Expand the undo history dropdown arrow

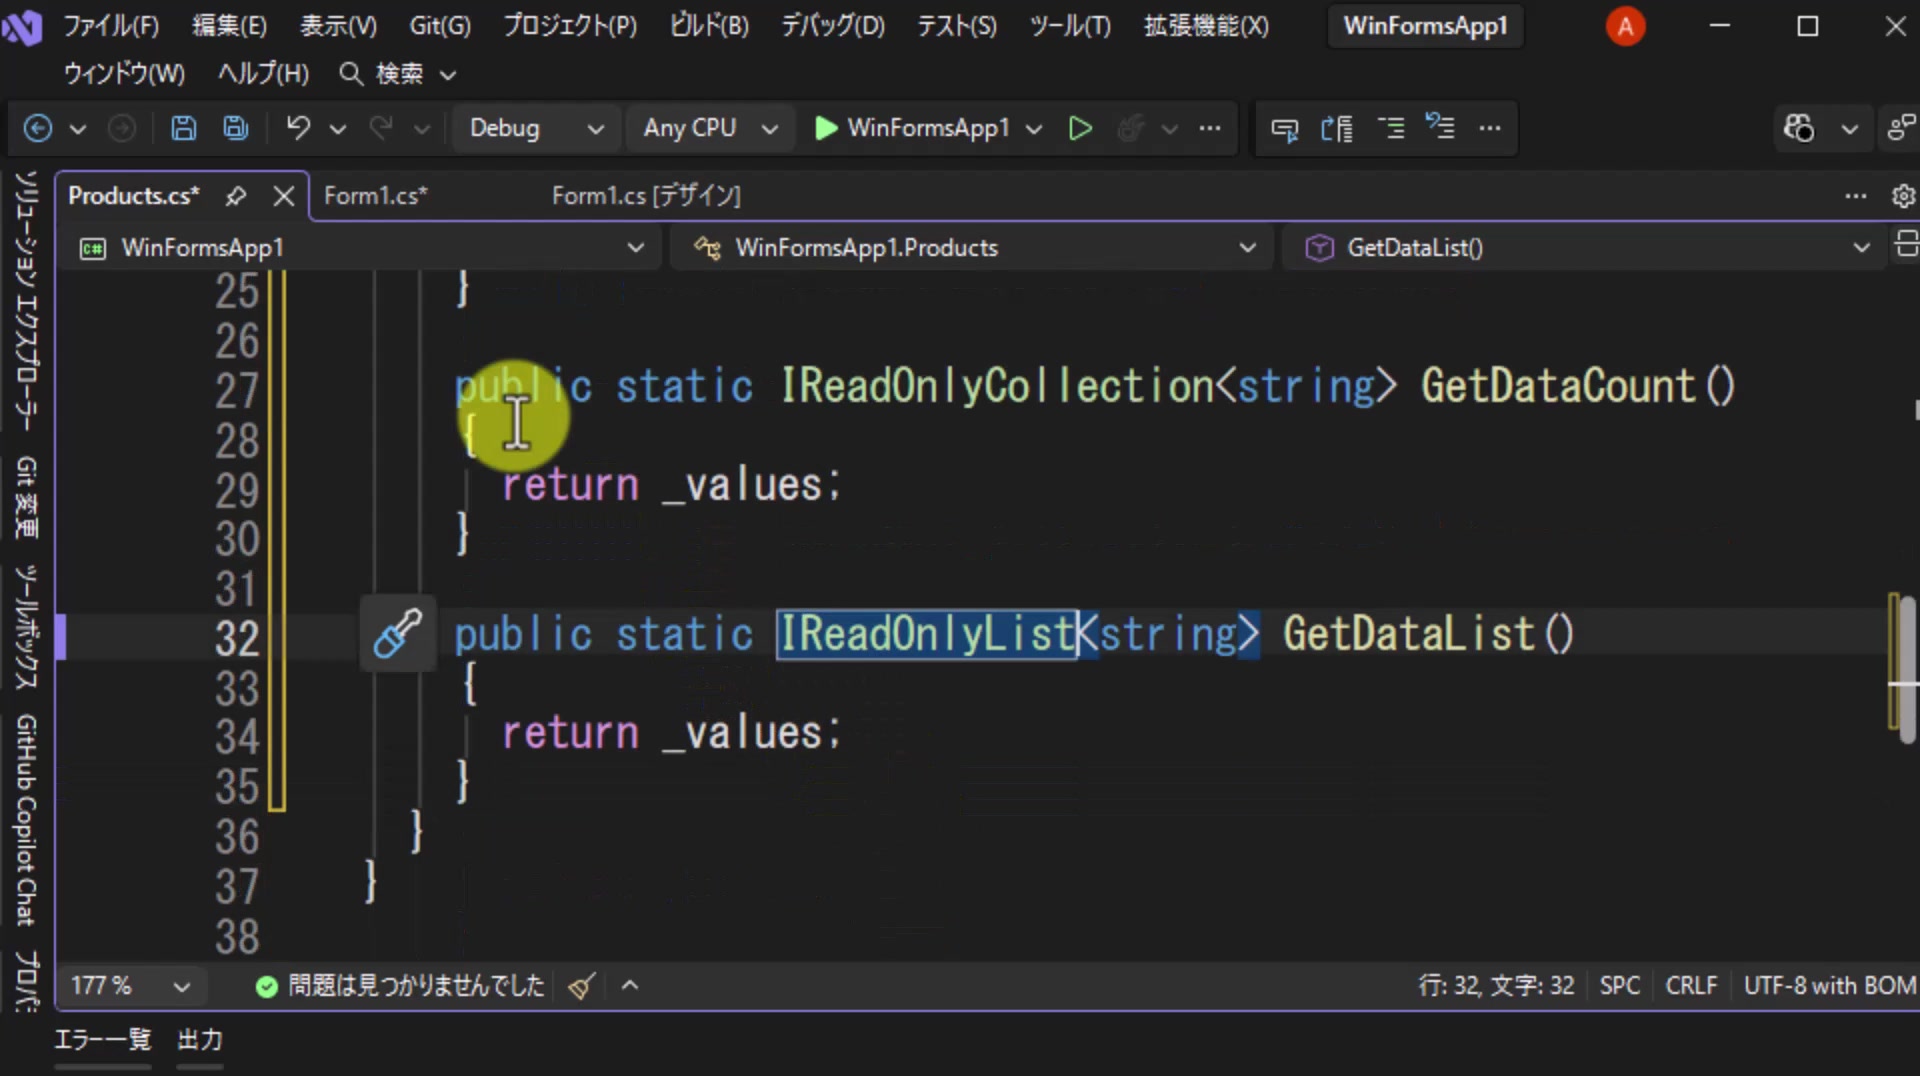click(x=338, y=128)
